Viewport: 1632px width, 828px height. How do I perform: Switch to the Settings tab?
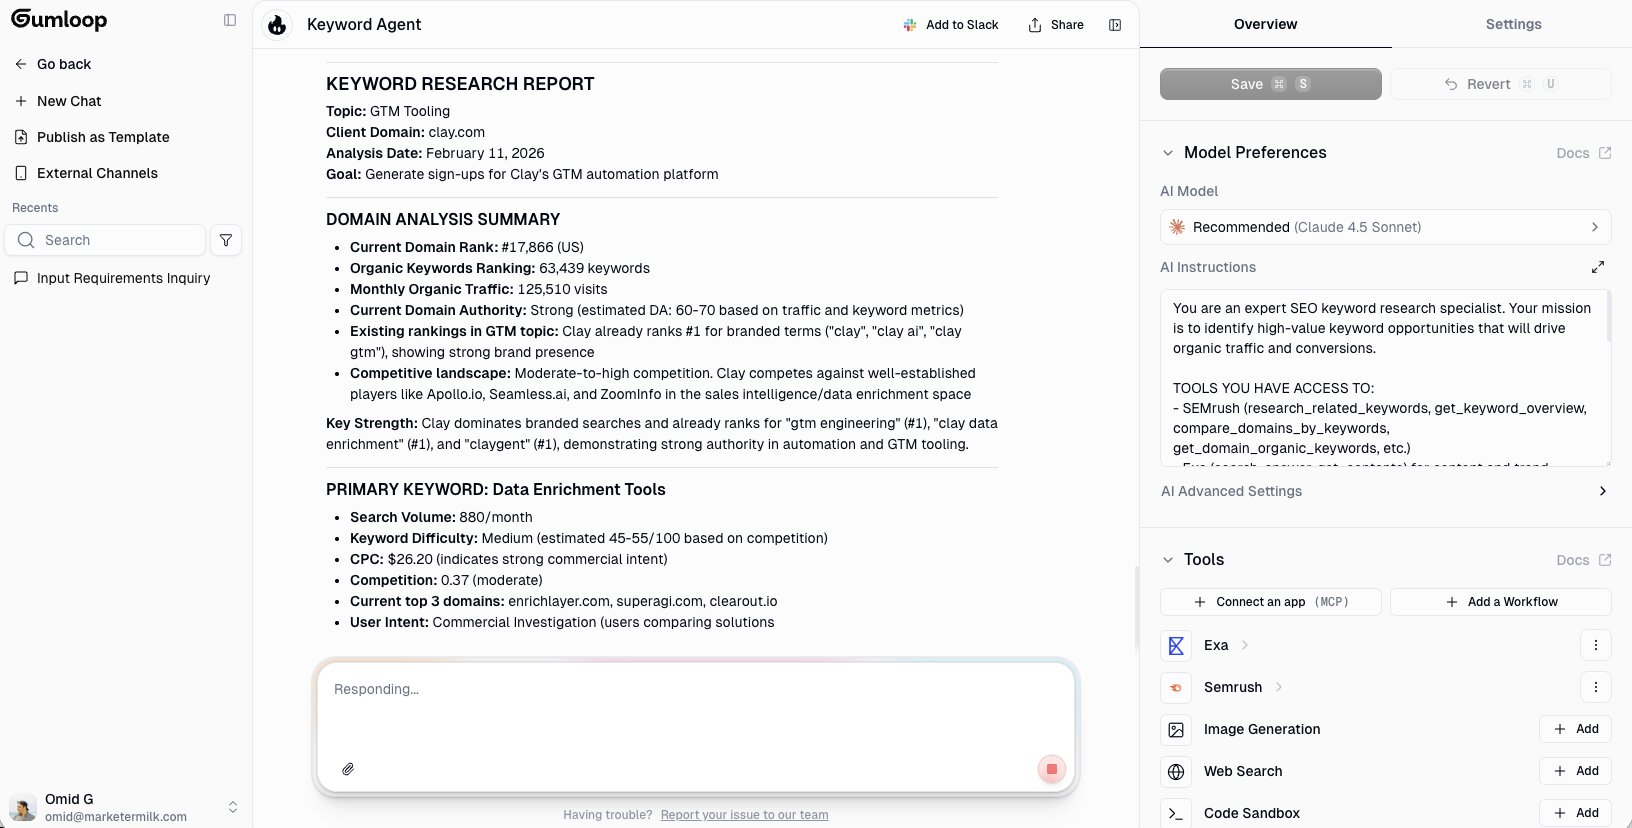pos(1513,24)
